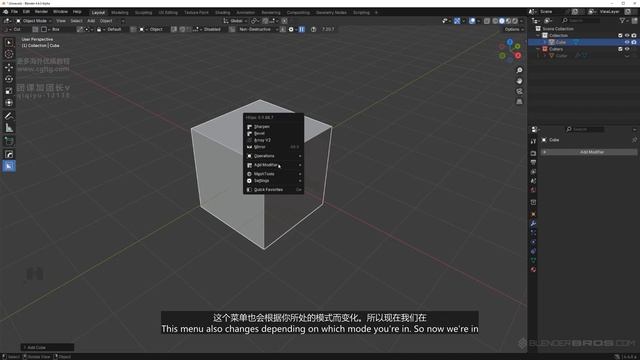Open Add Modifier entry in HardOps menu
The image size is (640, 360).
click(x=274, y=165)
